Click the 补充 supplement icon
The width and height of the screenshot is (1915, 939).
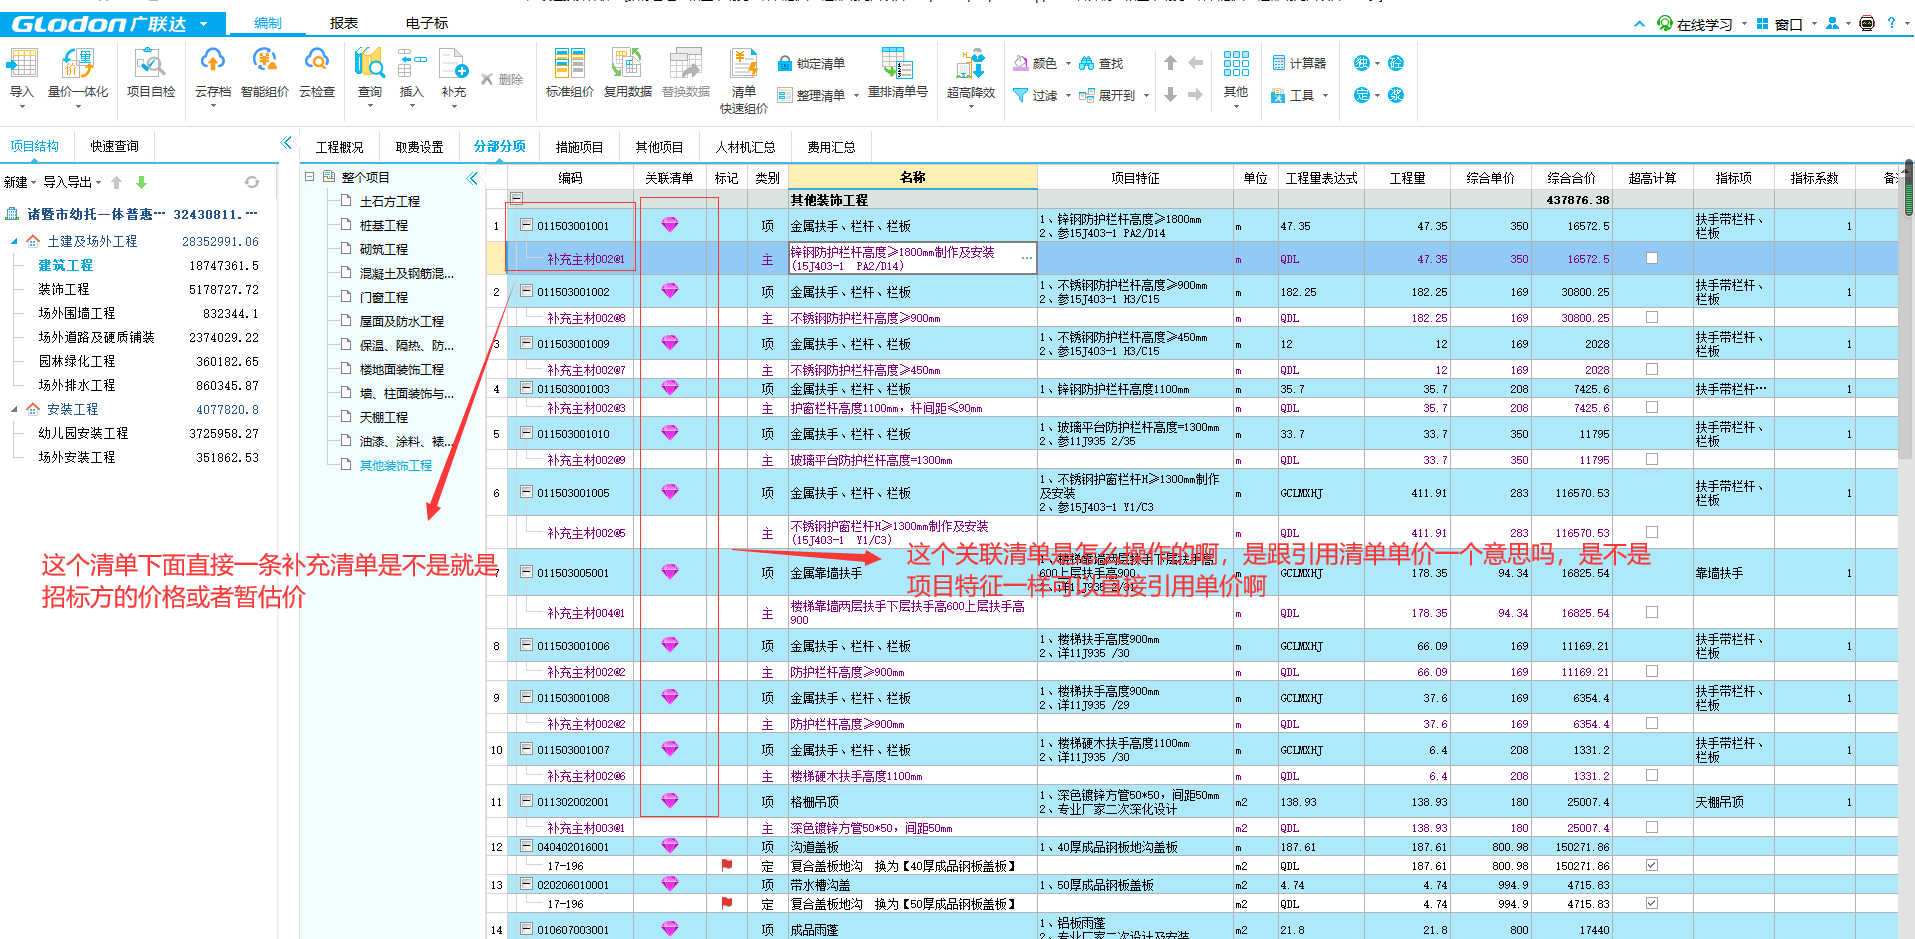point(453,64)
